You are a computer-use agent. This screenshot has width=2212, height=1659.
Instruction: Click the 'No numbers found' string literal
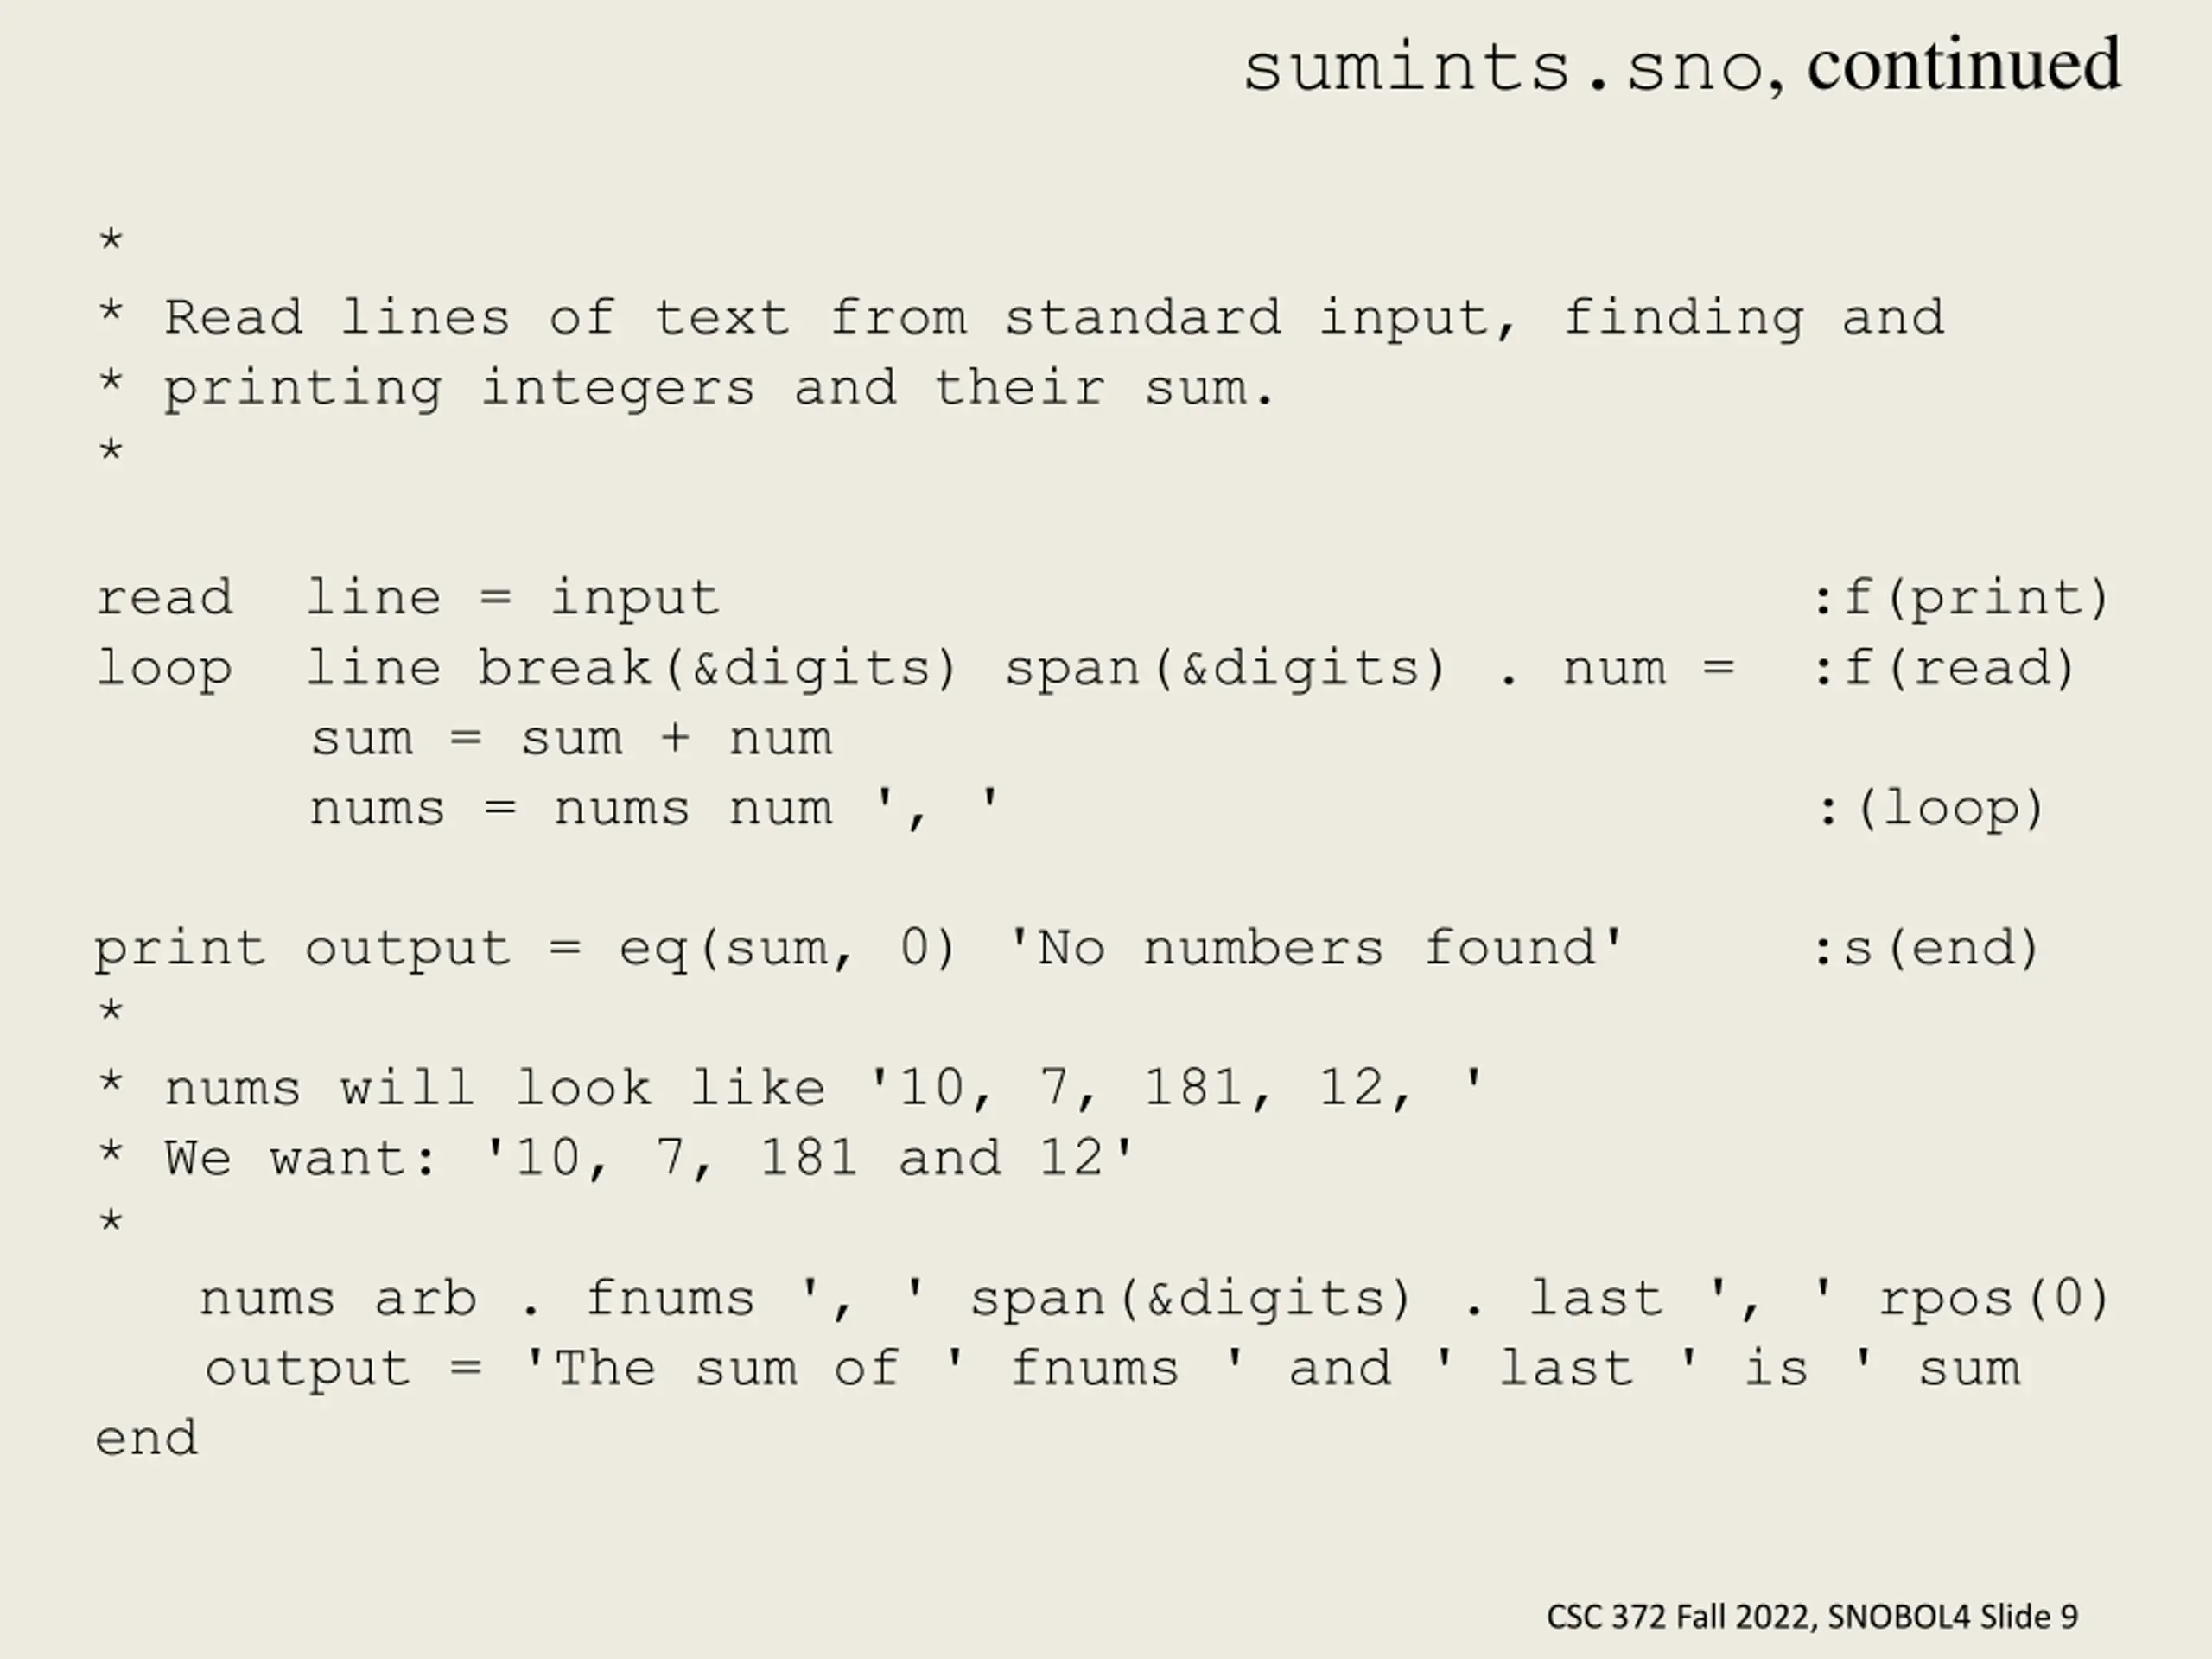click(x=1315, y=947)
